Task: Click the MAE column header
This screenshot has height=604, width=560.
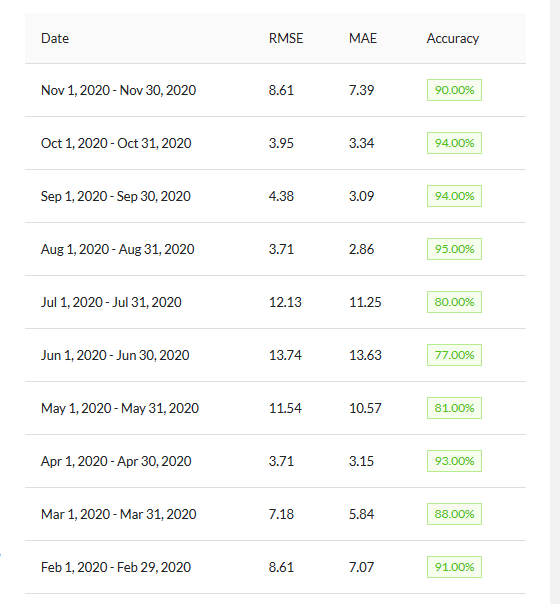Action: [363, 38]
